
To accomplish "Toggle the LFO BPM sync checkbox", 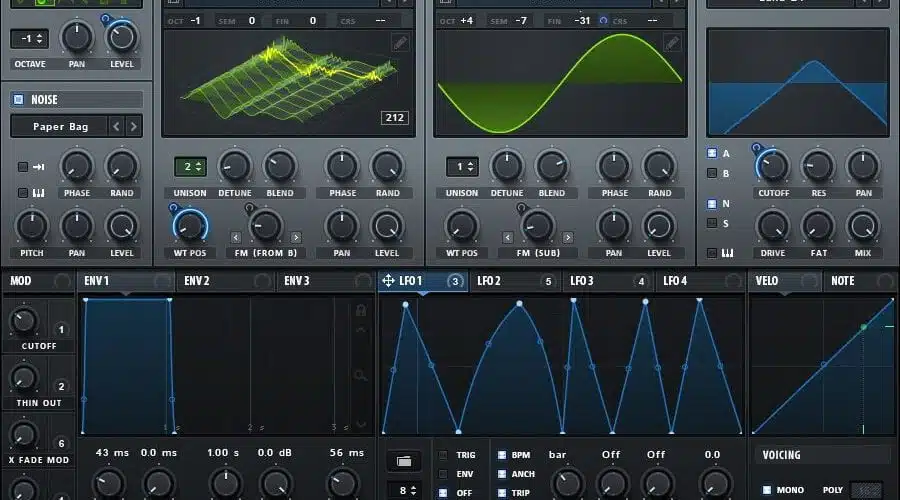I will (502, 455).
